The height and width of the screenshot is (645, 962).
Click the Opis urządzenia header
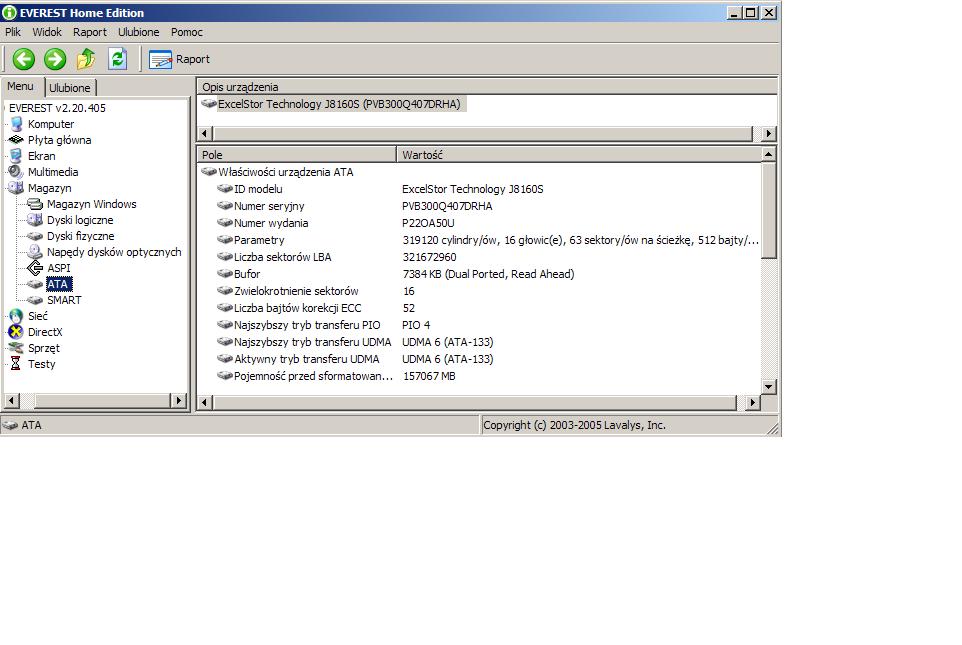487,87
